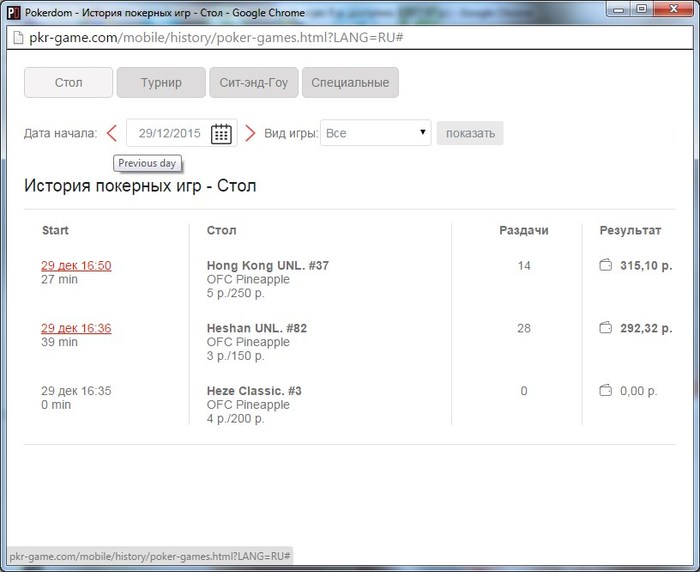The width and height of the screenshot is (700, 572).
Task: Go to next day with right arrow
Action: [250, 133]
